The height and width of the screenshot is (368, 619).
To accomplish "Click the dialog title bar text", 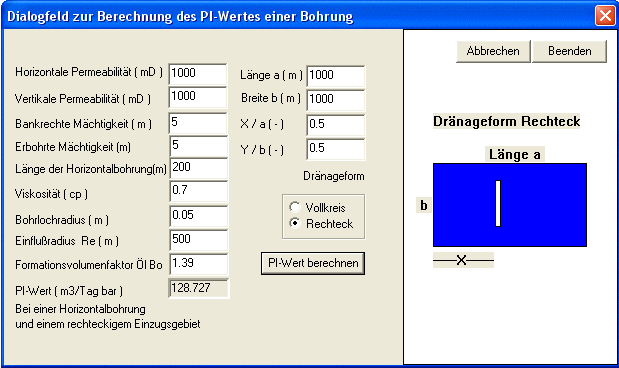I will click(180, 17).
